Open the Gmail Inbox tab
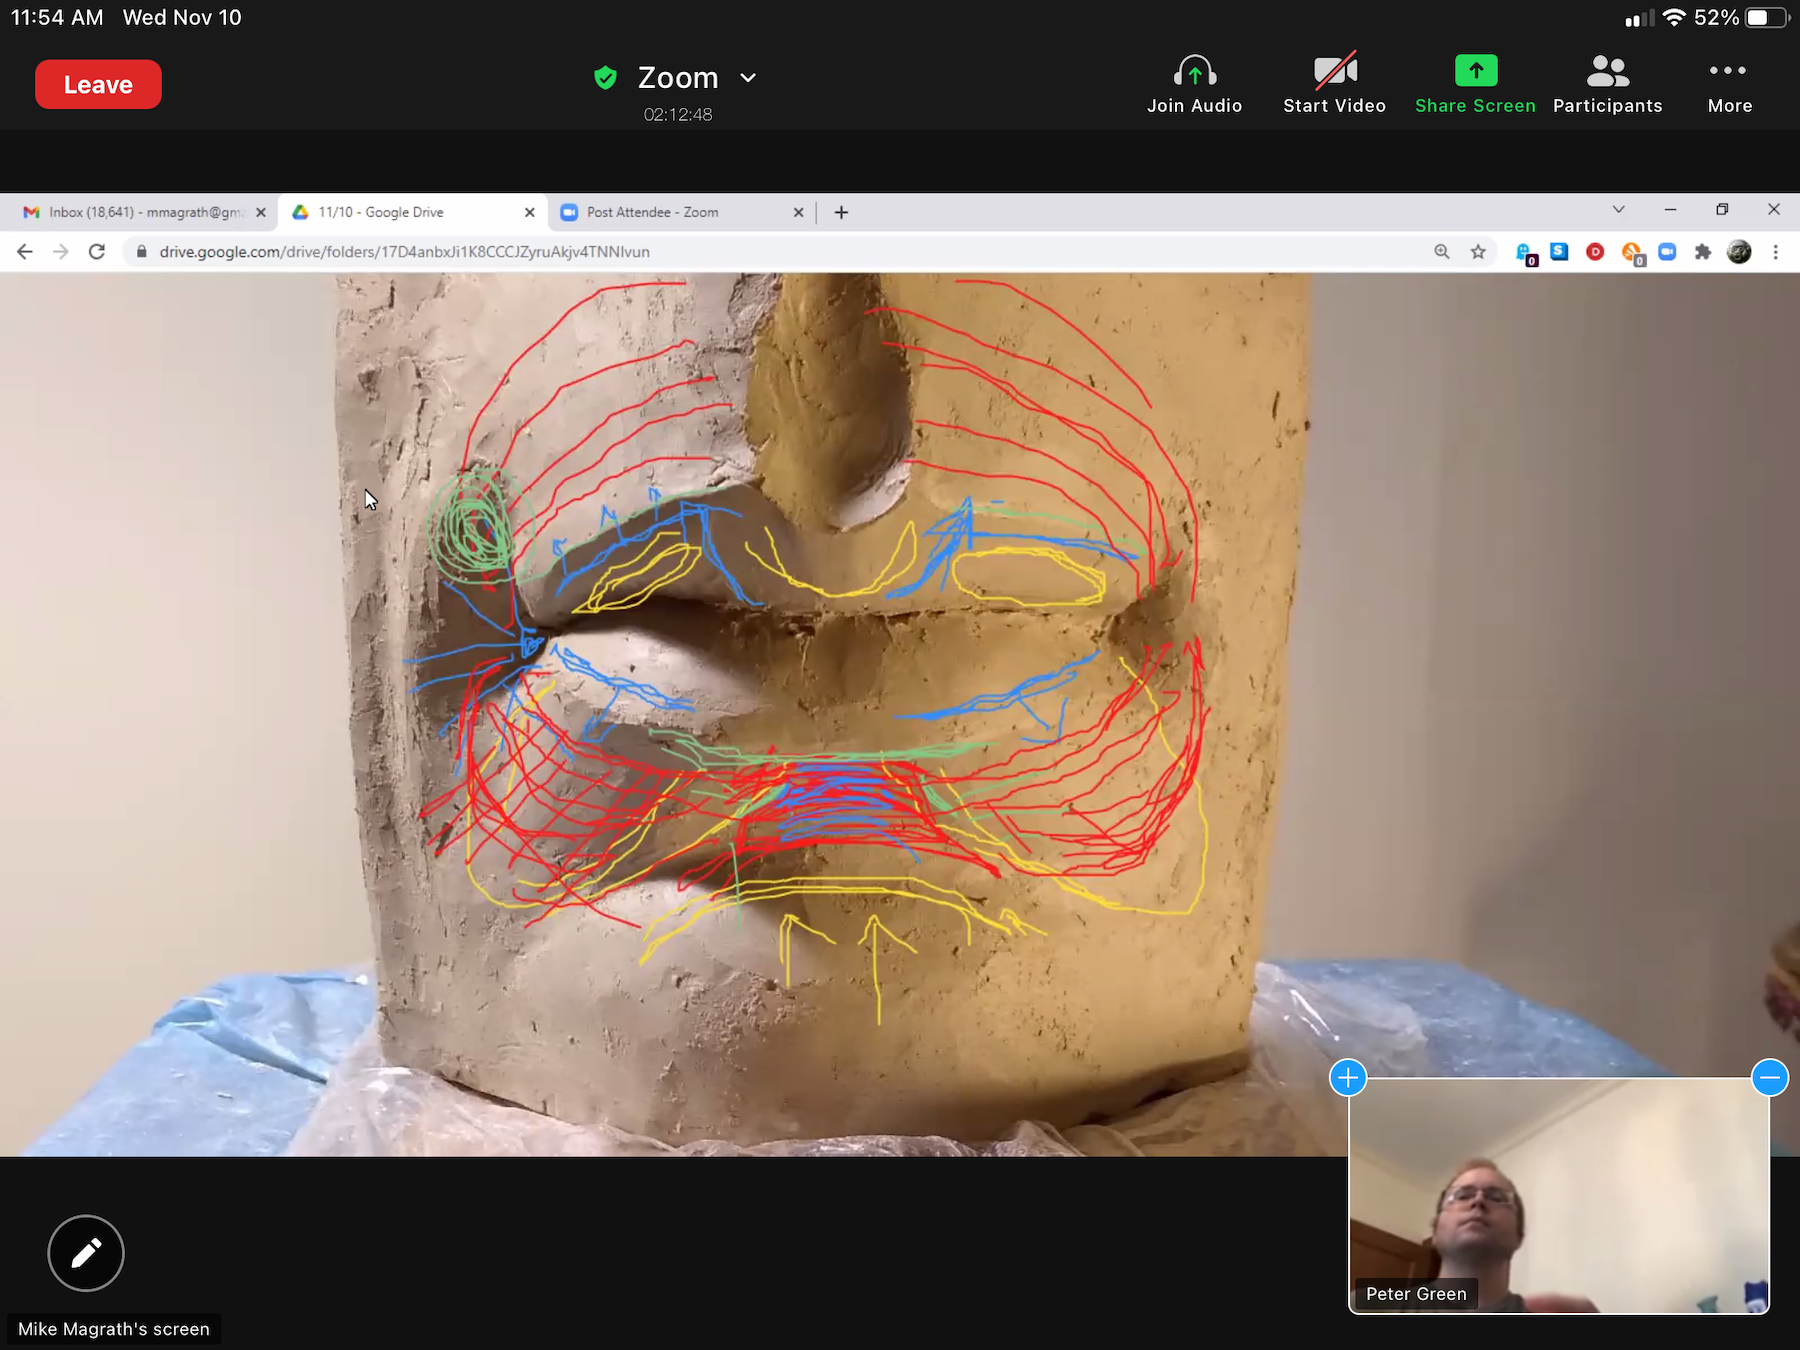The height and width of the screenshot is (1350, 1800). [x=140, y=212]
